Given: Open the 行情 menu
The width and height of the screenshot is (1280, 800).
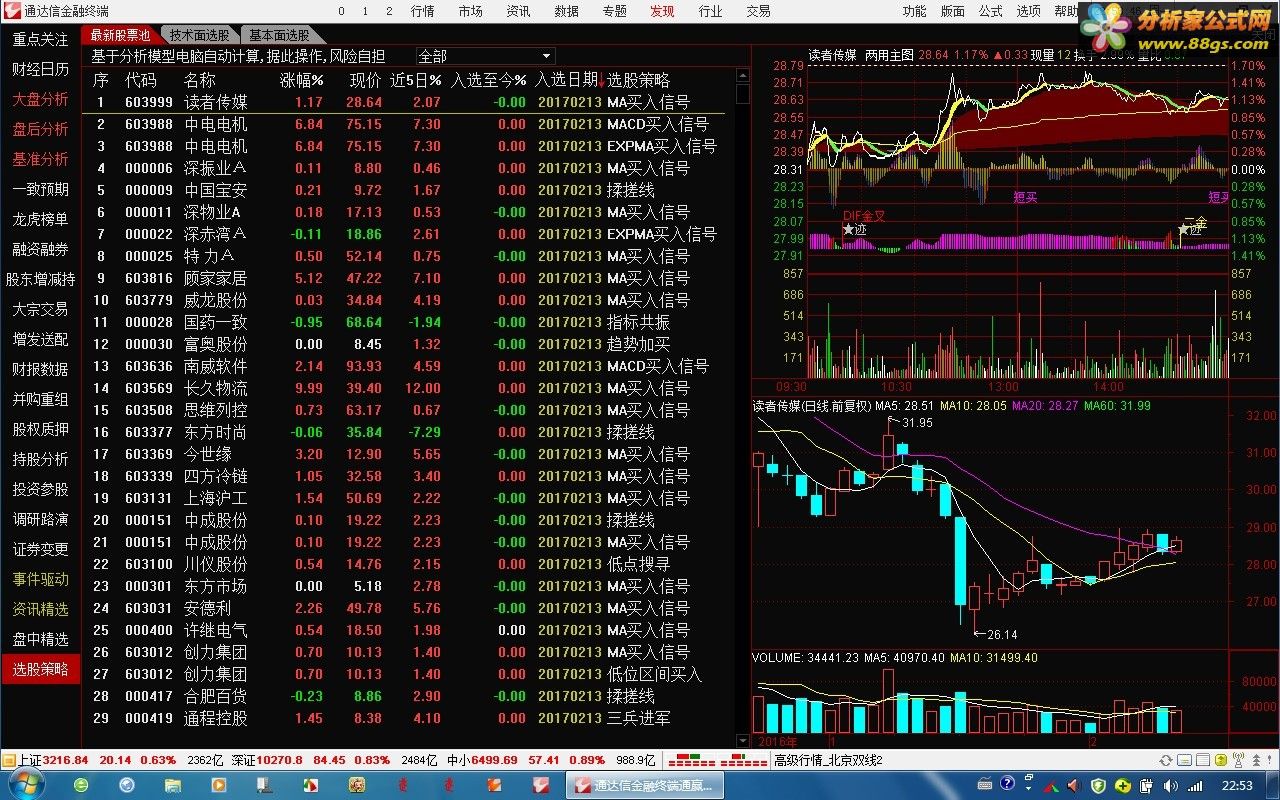Looking at the screenshot, I should pos(422,11).
